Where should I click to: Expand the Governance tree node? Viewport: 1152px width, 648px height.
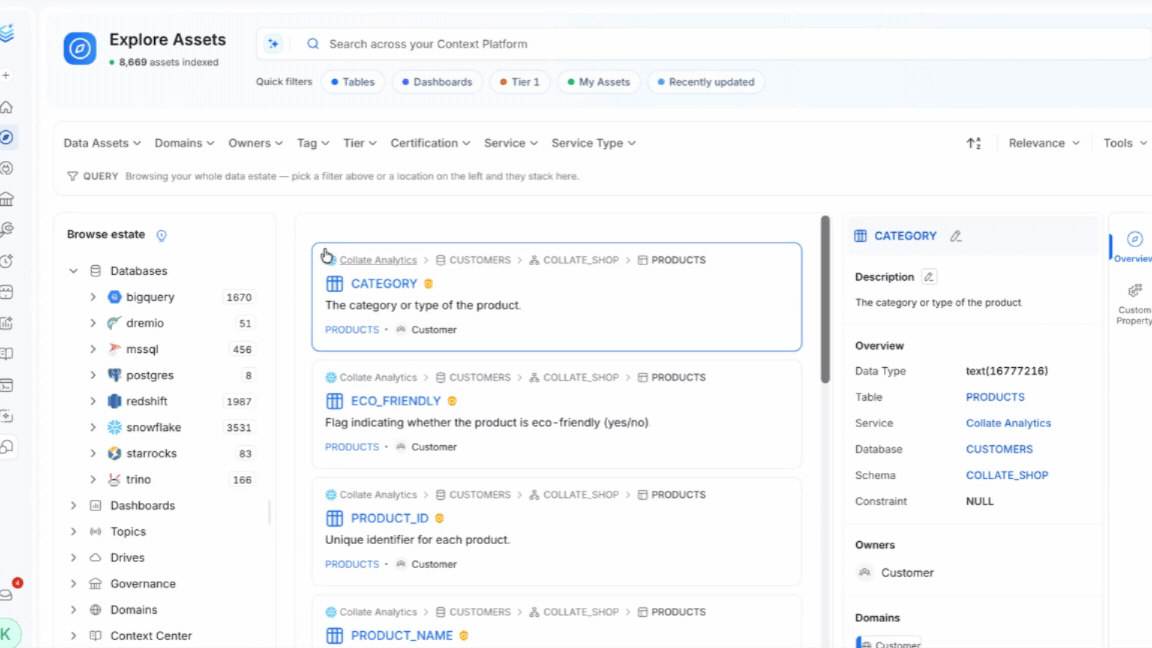click(73, 583)
